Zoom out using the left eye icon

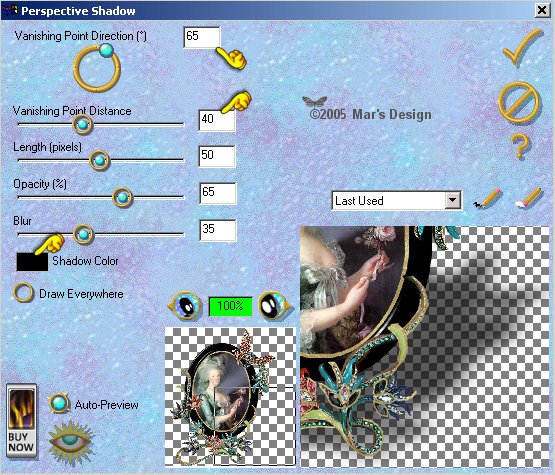(185, 305)
